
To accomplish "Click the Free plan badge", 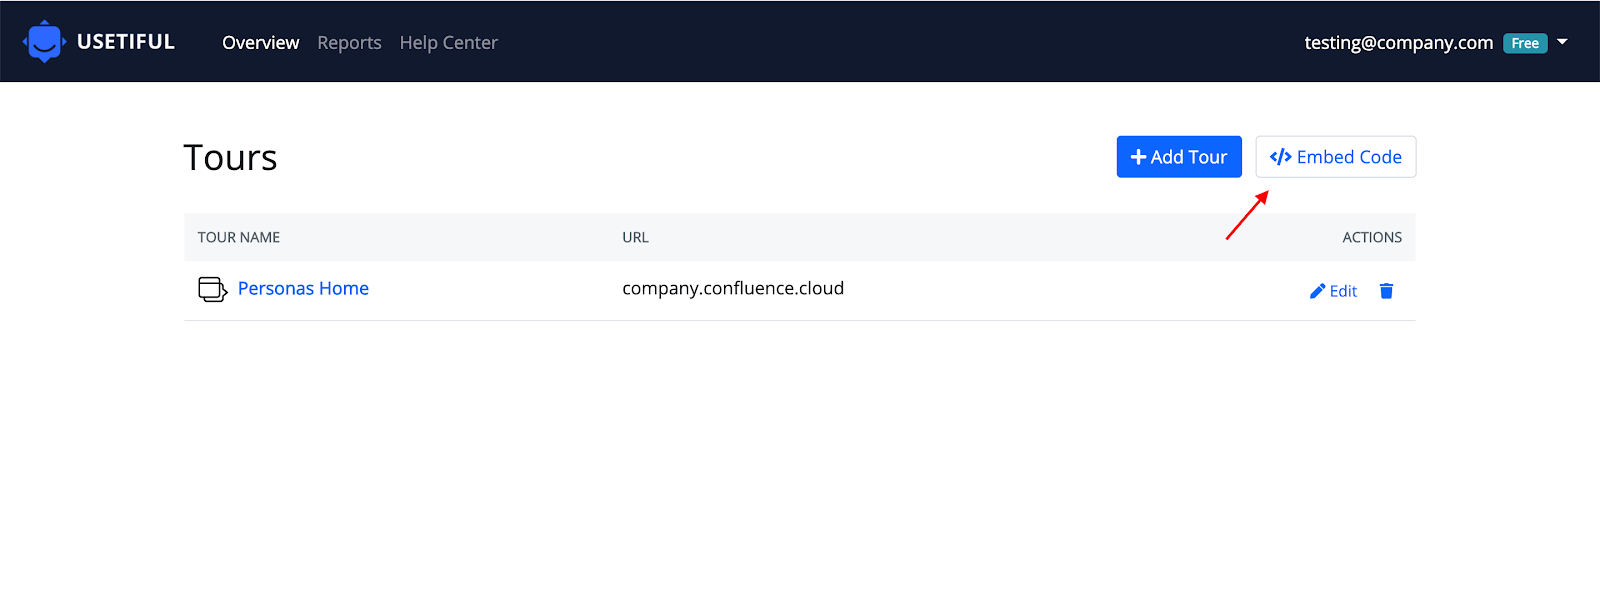I will tap(1525, 43).
